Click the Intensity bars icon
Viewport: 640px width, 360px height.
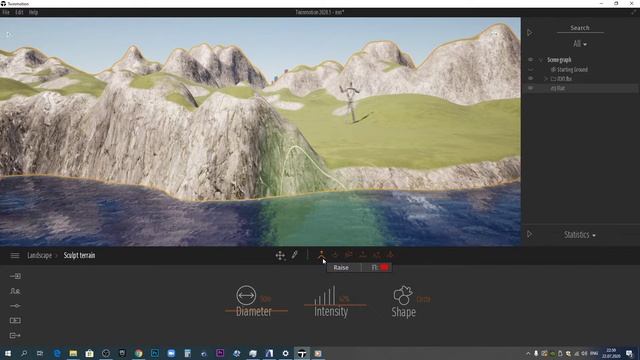(325, 295)
